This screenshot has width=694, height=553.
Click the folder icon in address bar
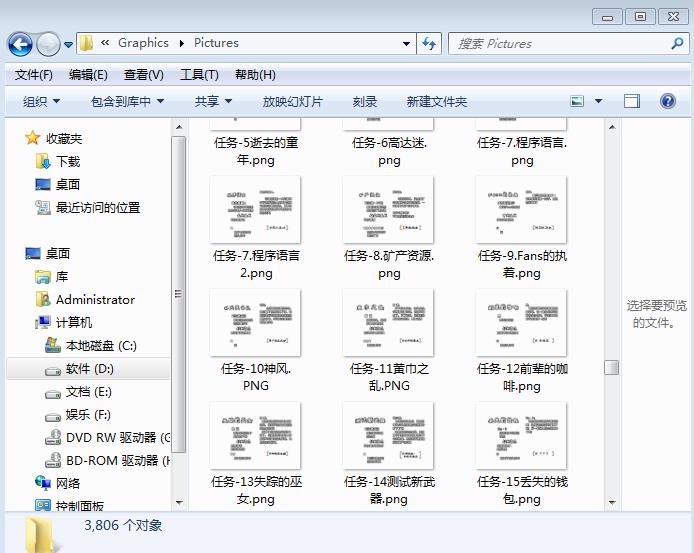click(x=86, y=43)
